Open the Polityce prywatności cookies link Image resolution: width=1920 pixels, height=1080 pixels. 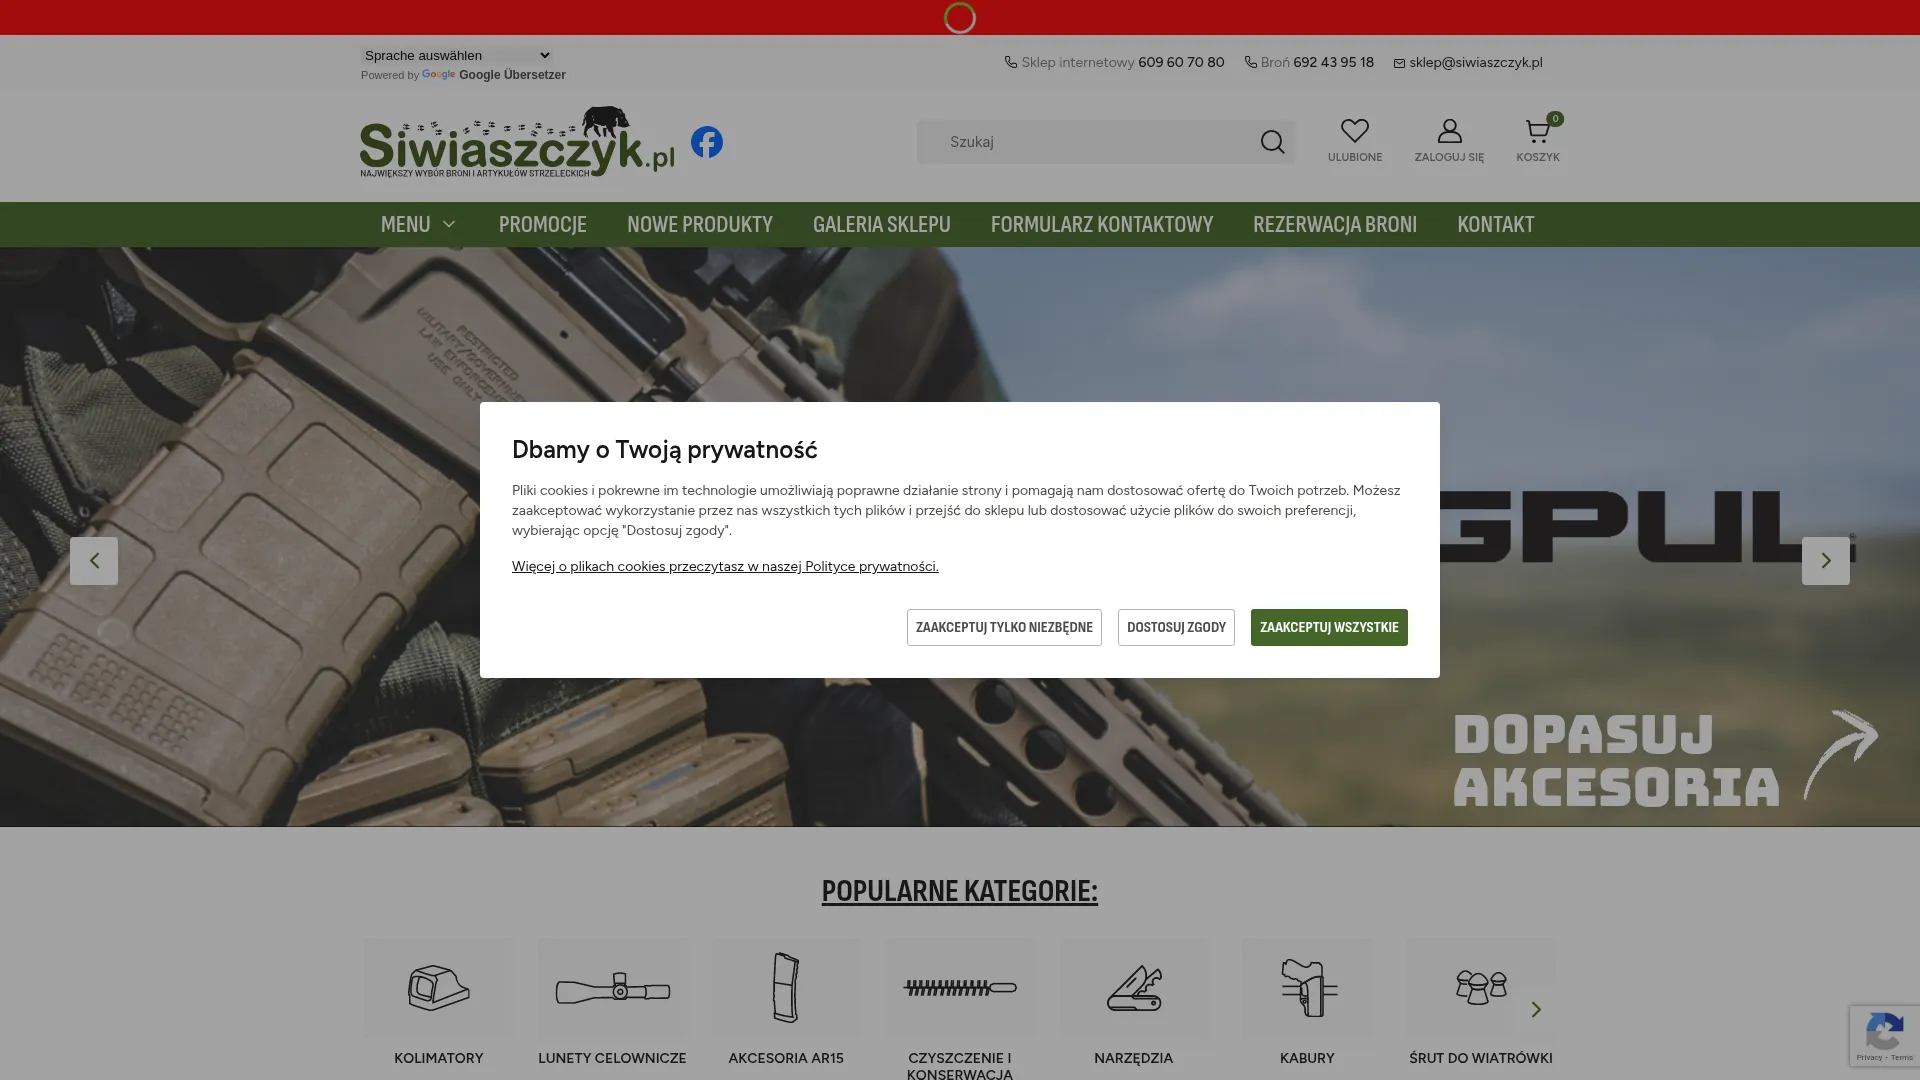click(725, 567)
